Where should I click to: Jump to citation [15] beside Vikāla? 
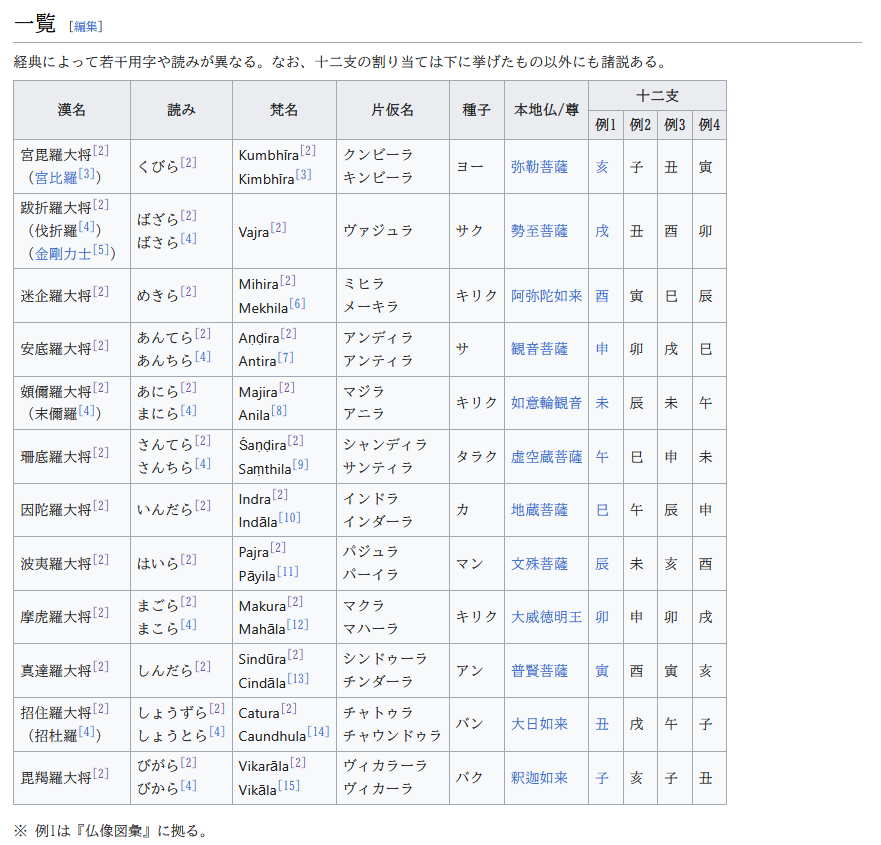pyautogui.click(x=289, y=786)
